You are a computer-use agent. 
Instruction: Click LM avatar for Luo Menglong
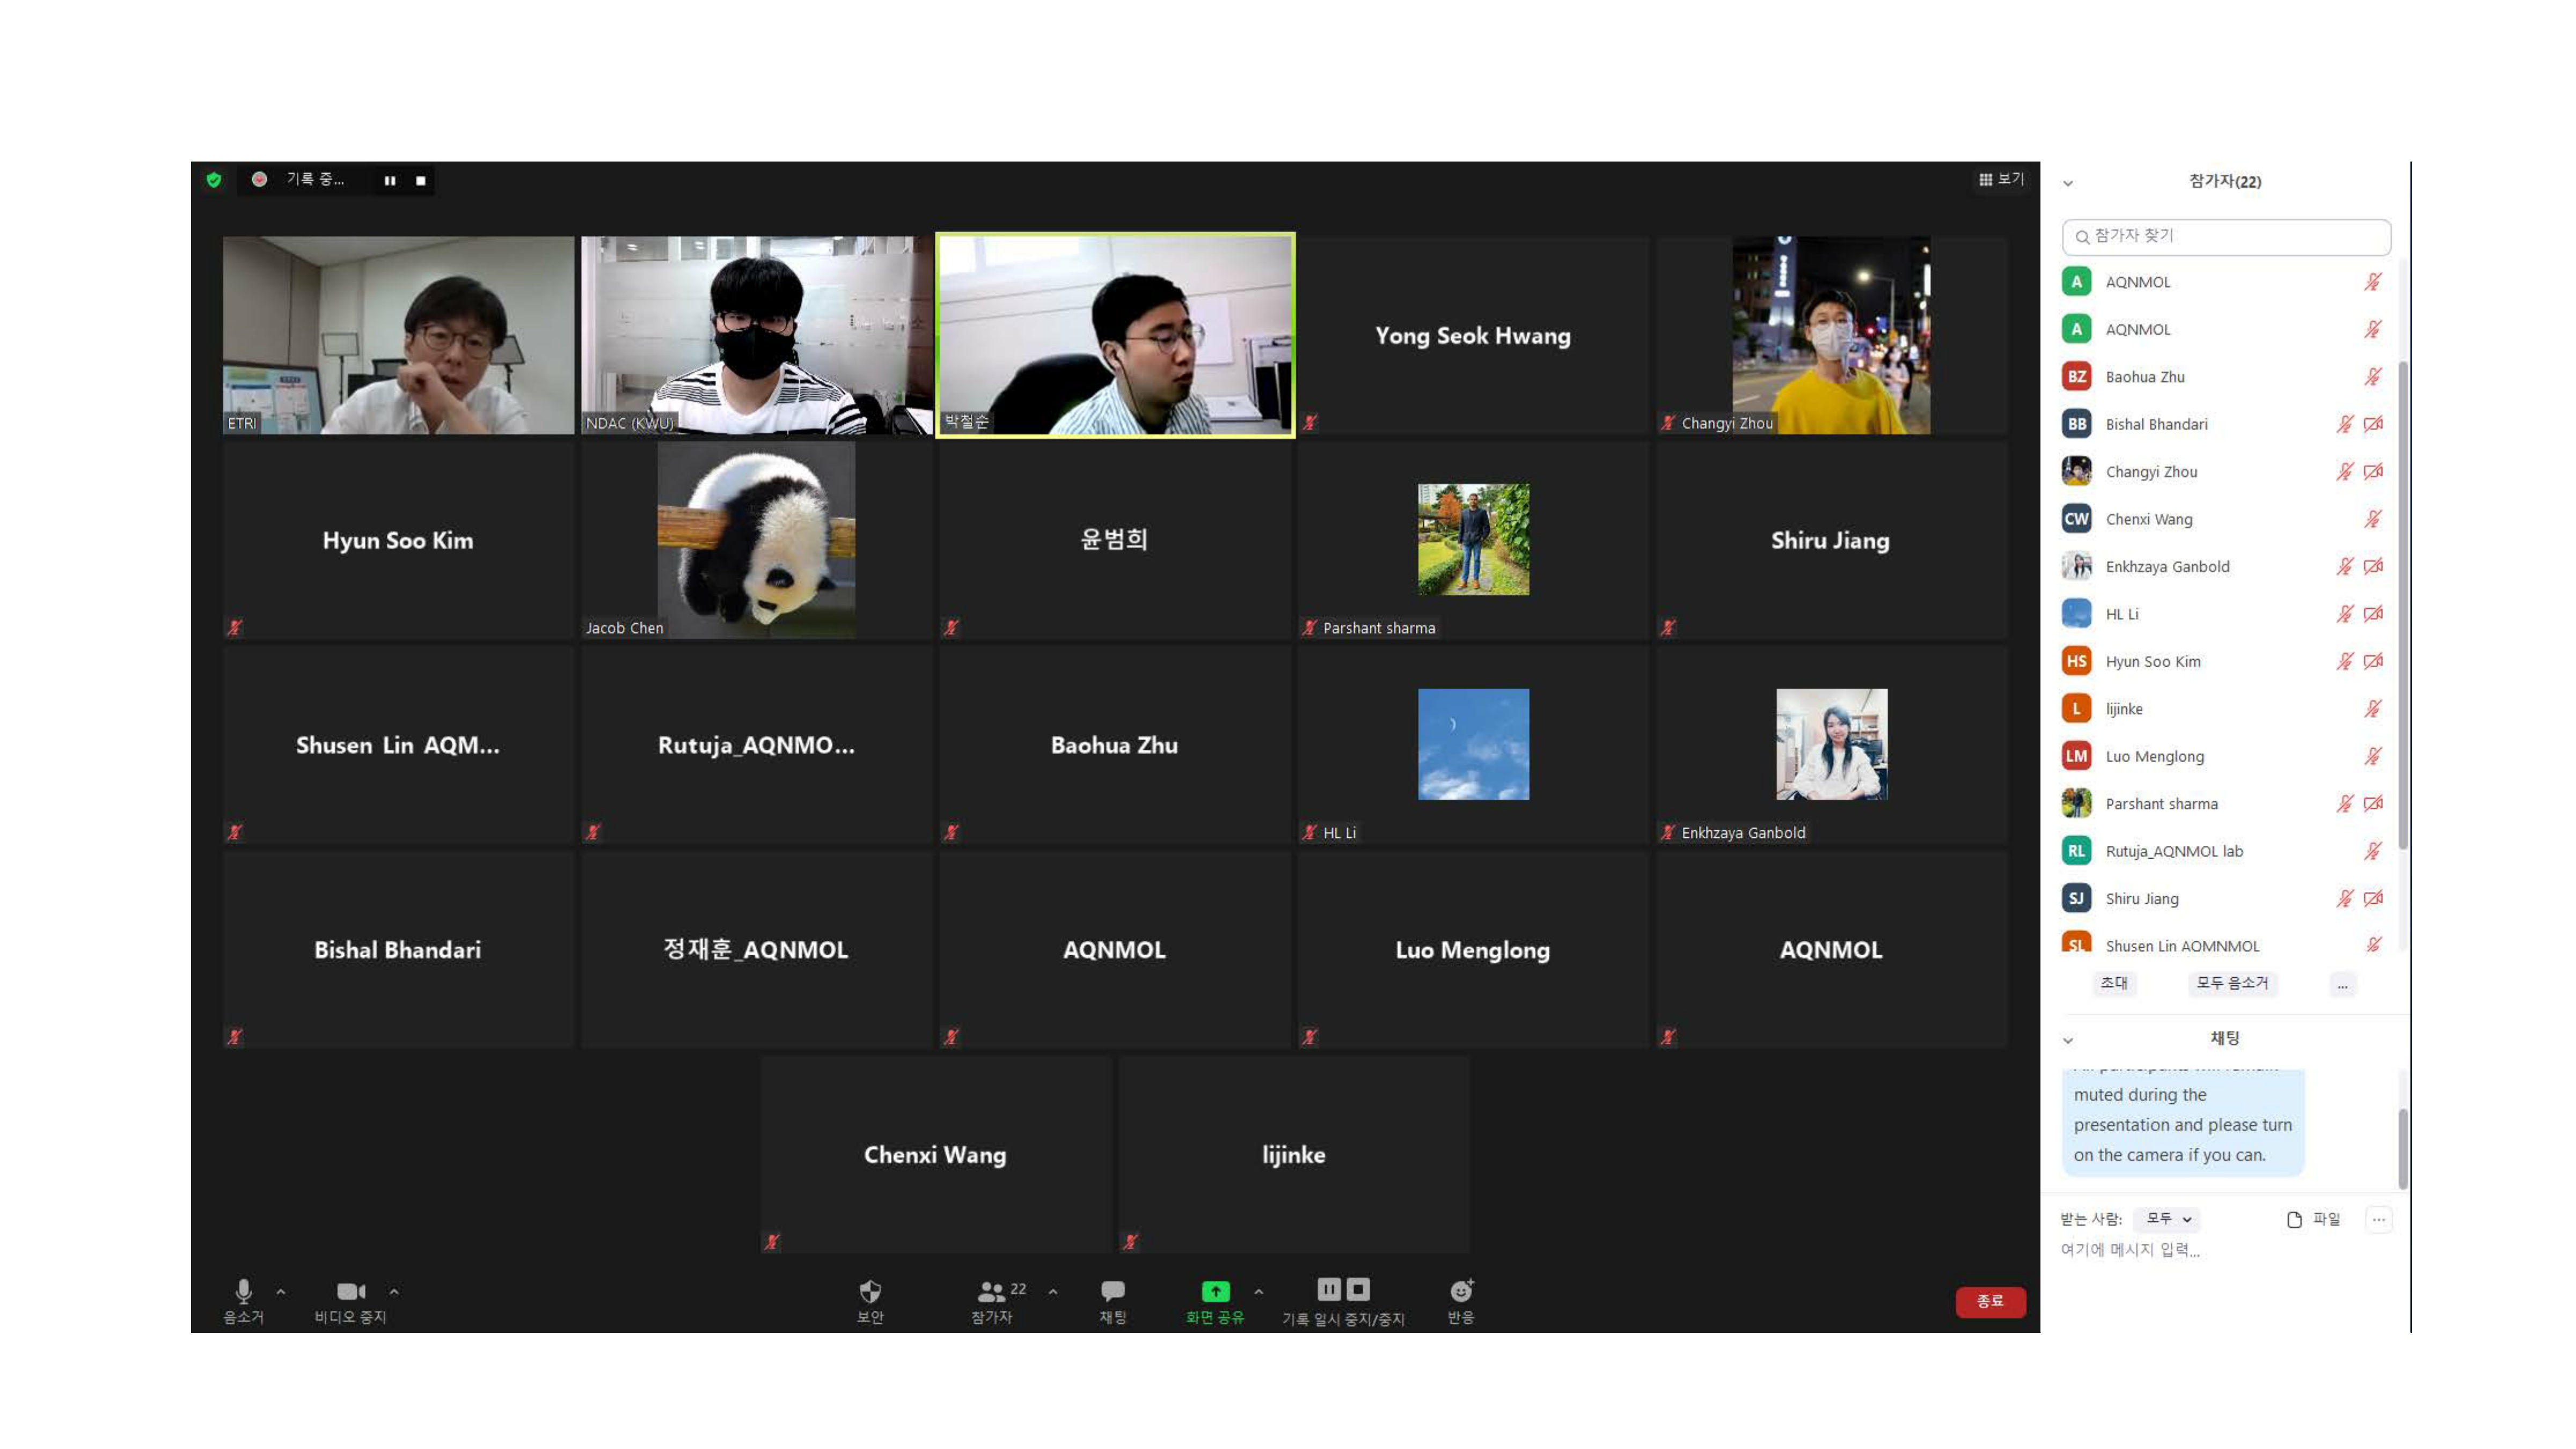click(2077, 756)
